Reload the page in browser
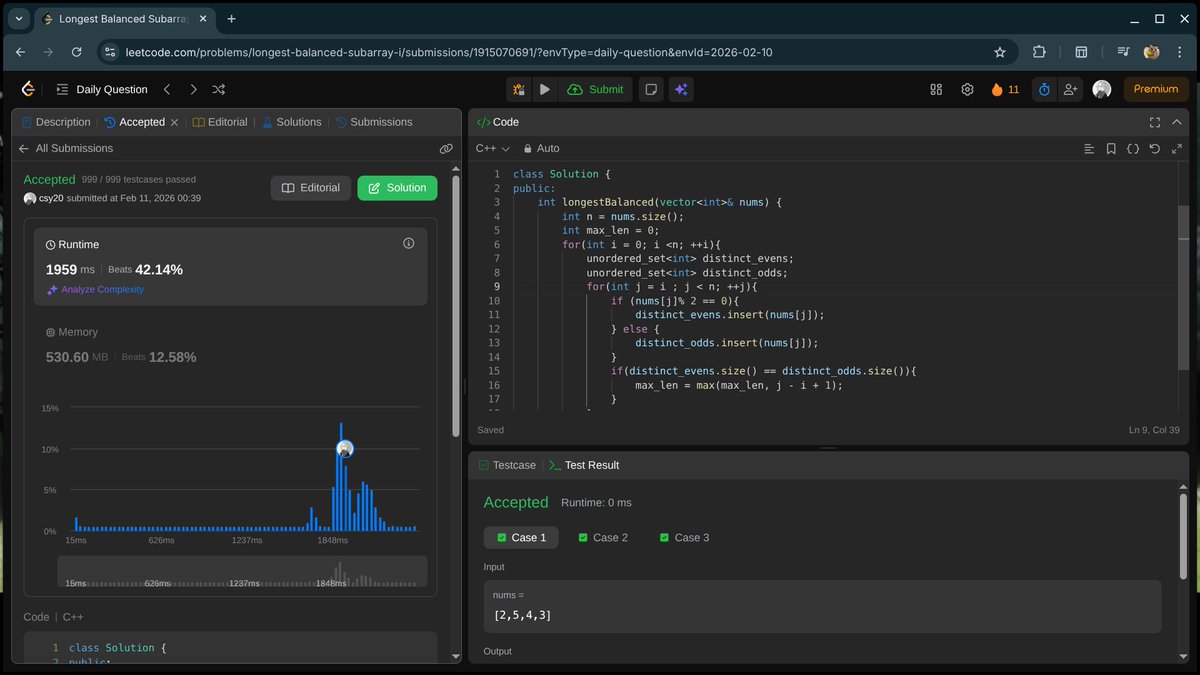1200x675 pixels. tap(76, 52)
